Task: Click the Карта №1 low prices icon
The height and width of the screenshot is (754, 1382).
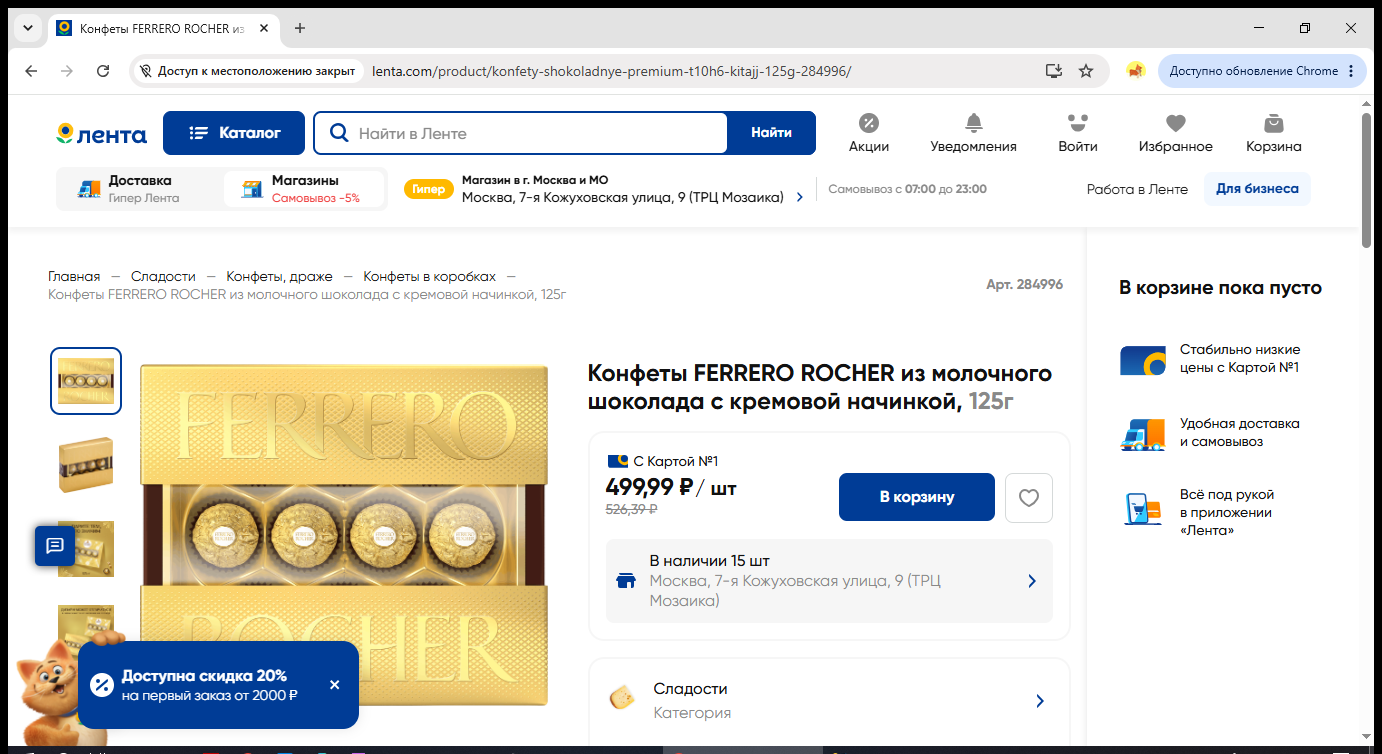Action: tap(1143, 360)
